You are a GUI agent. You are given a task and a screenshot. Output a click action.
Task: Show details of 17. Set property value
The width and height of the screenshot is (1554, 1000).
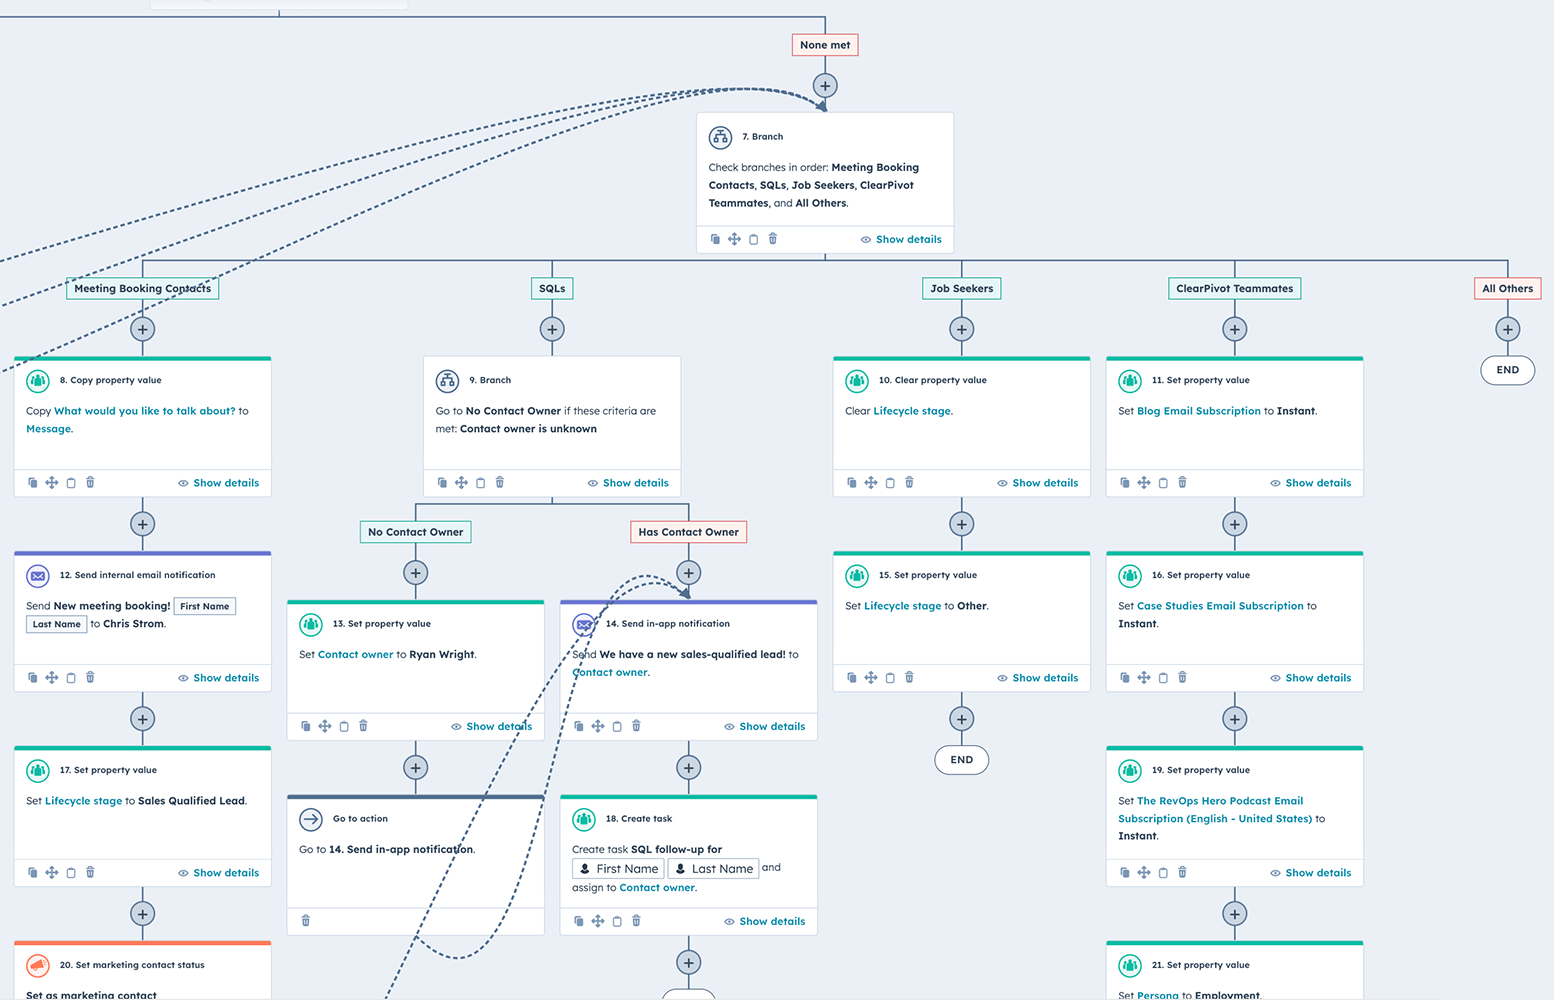pos(218,873)
